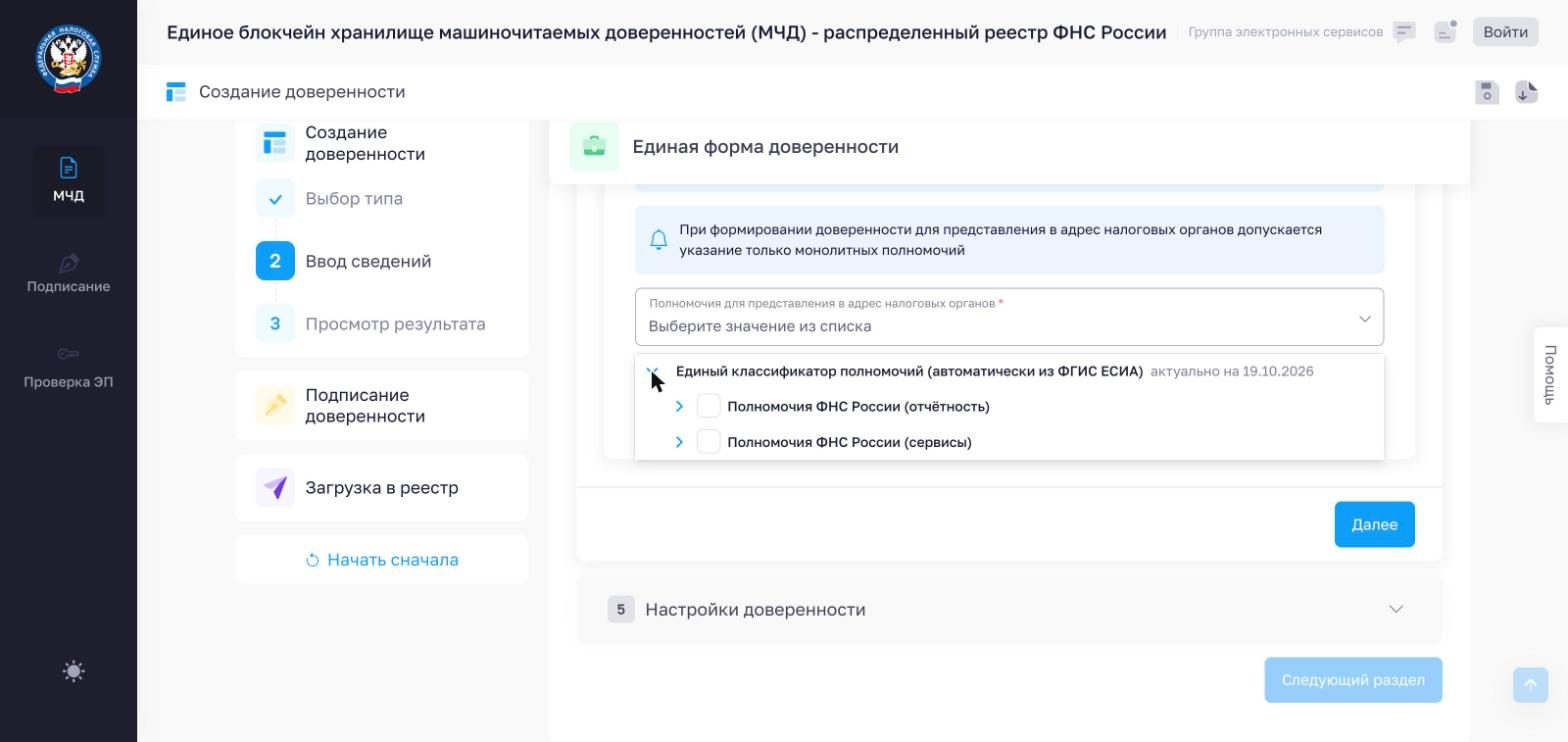The height and width of the screenshot is (742, 1568).
Task: Open the Помощь side tab
Action: [1551, 374]
